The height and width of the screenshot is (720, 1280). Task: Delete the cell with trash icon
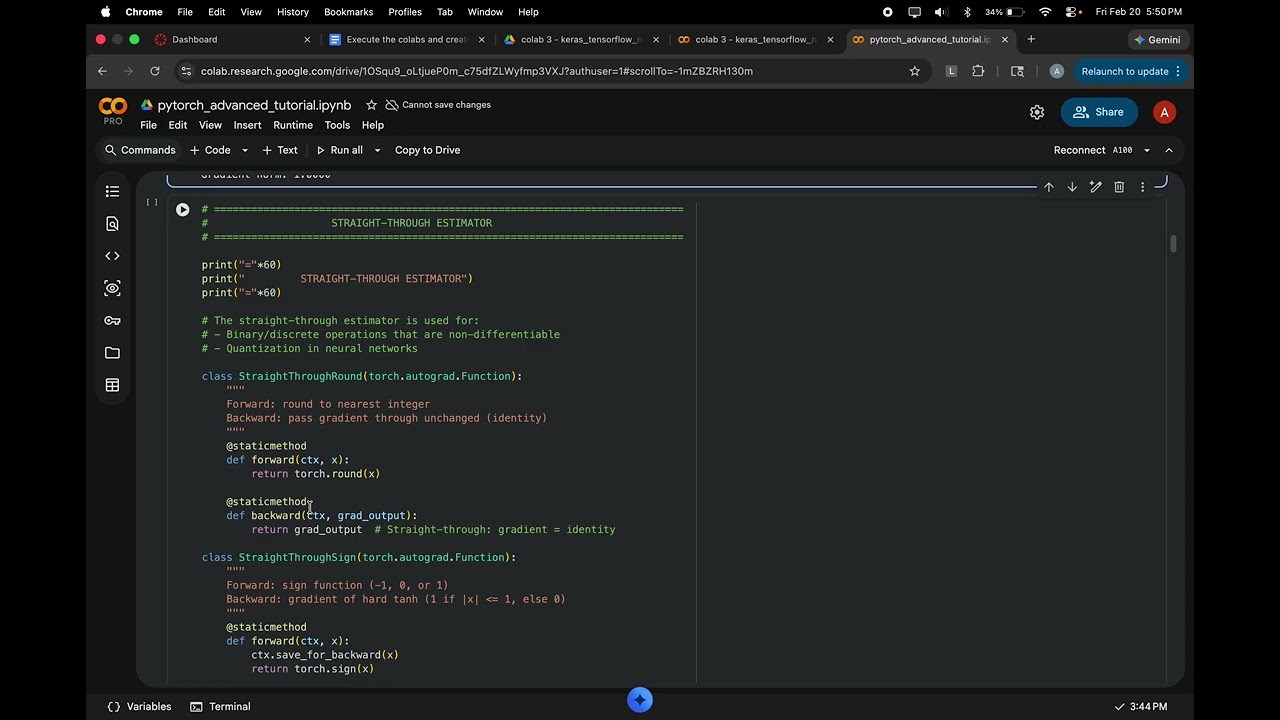1119,187
